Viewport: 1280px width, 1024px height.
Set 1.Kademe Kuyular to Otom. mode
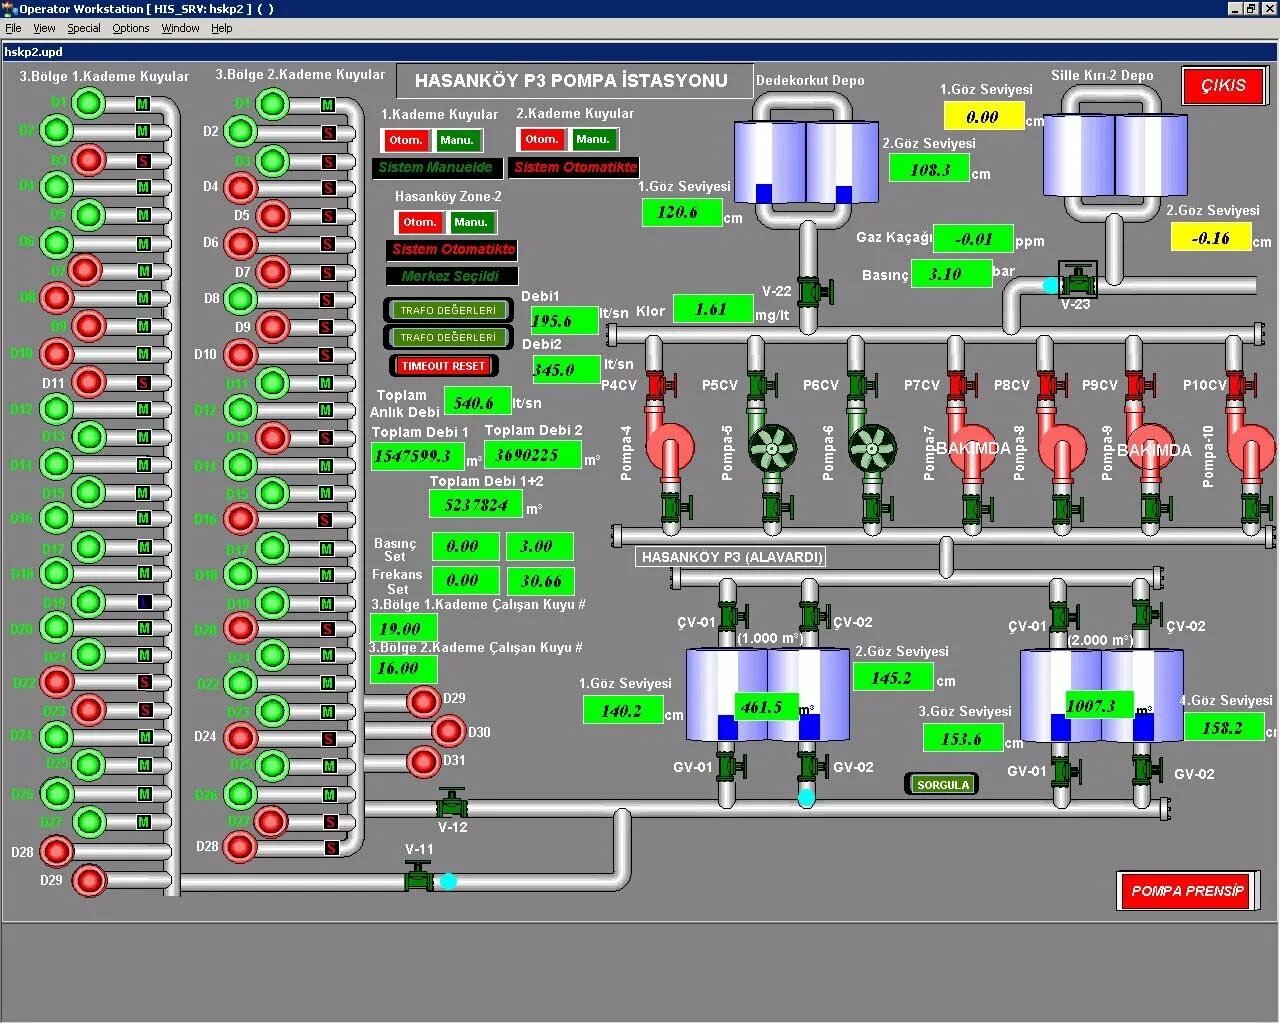(405, 141)
